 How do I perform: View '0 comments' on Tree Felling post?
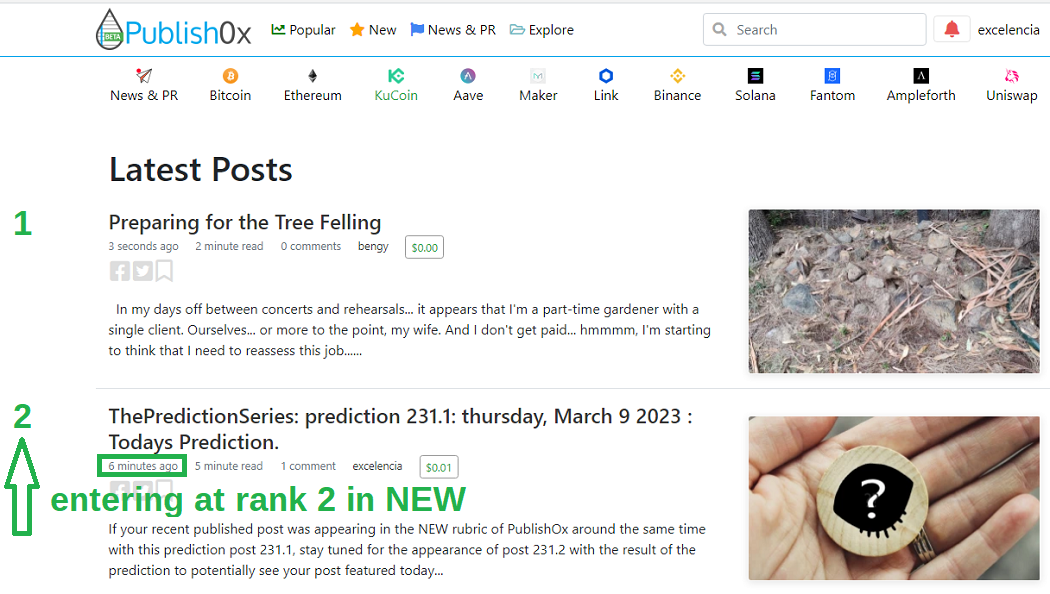tap(311, 246)
